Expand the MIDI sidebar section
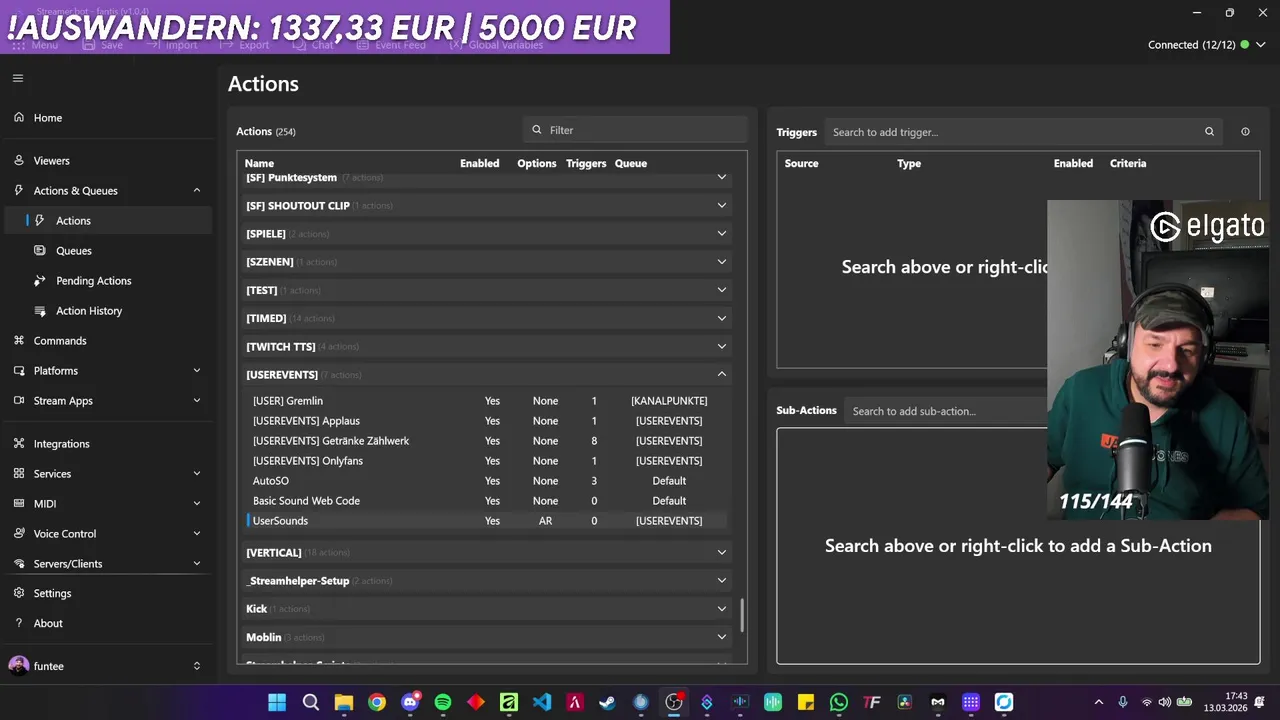 pos(196,503)
